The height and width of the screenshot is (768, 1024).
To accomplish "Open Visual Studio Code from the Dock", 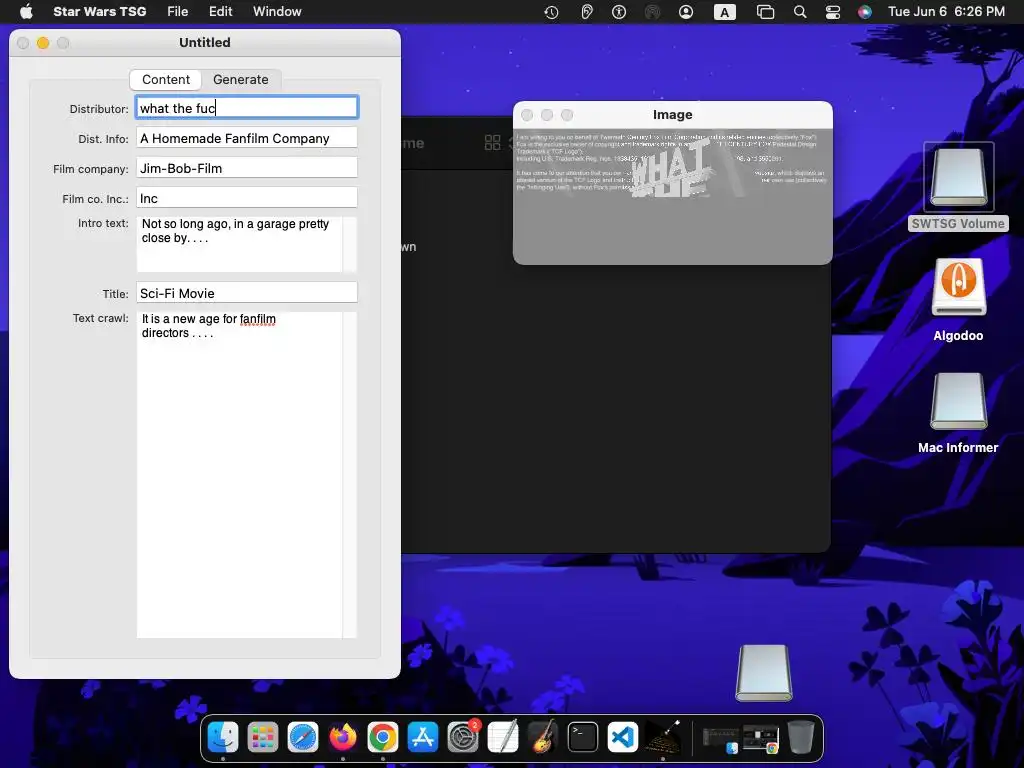I will 623,737.
